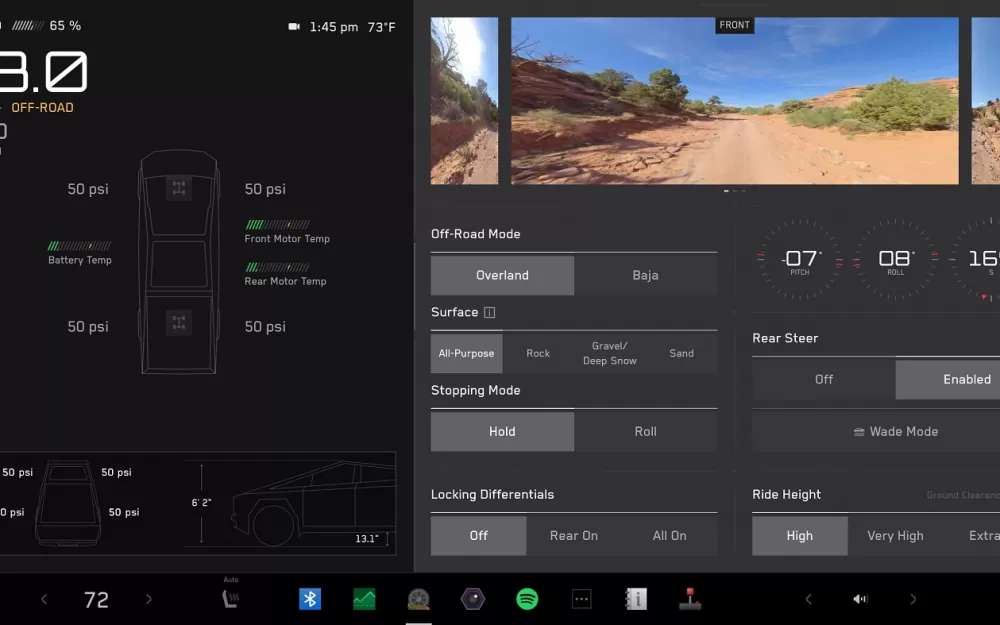Set Stopping Mode to Roll
This screenshot has width=1000, height=625.
pyautogui.click(x=645, y=432)
